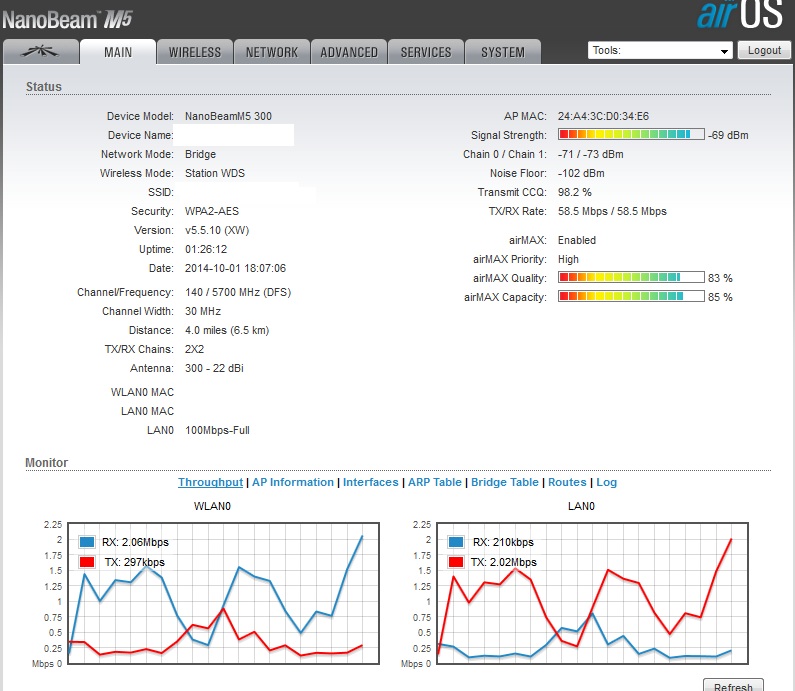Click the Signal Strength bar
The width and height of the screenshot is (795, 691).
(x=631, y=134)
